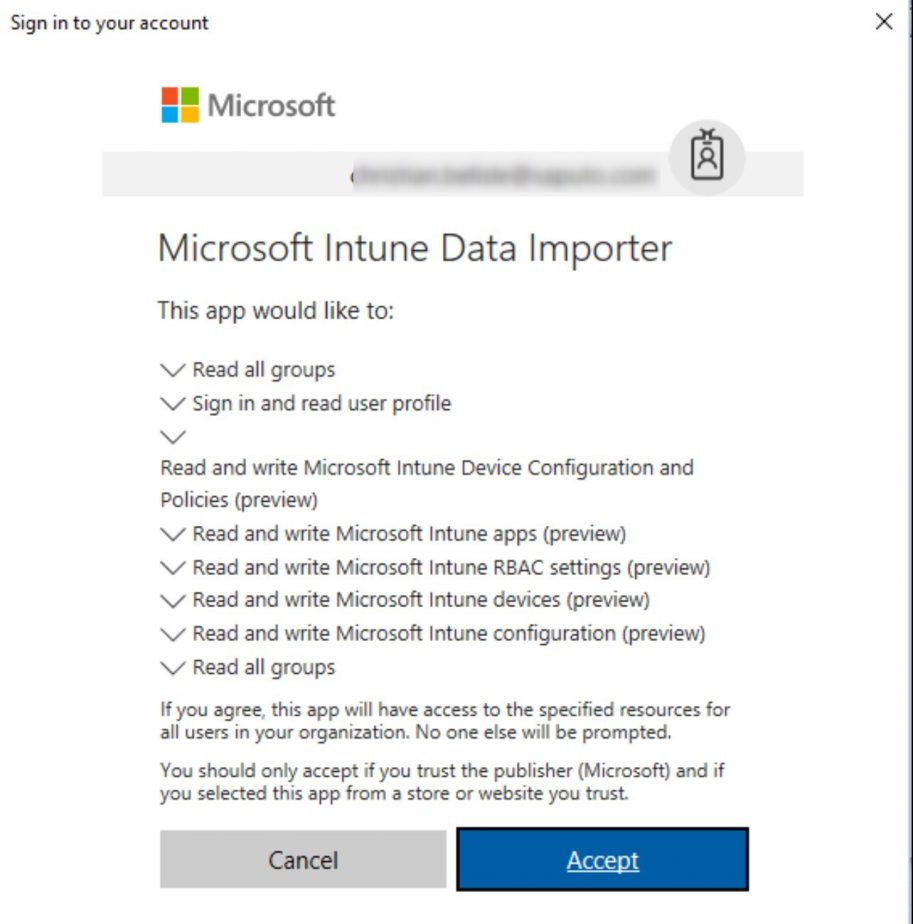This screenshot has width=913, height=924.
Task: Click the Sign in to your account title
Action: point(108,22)
